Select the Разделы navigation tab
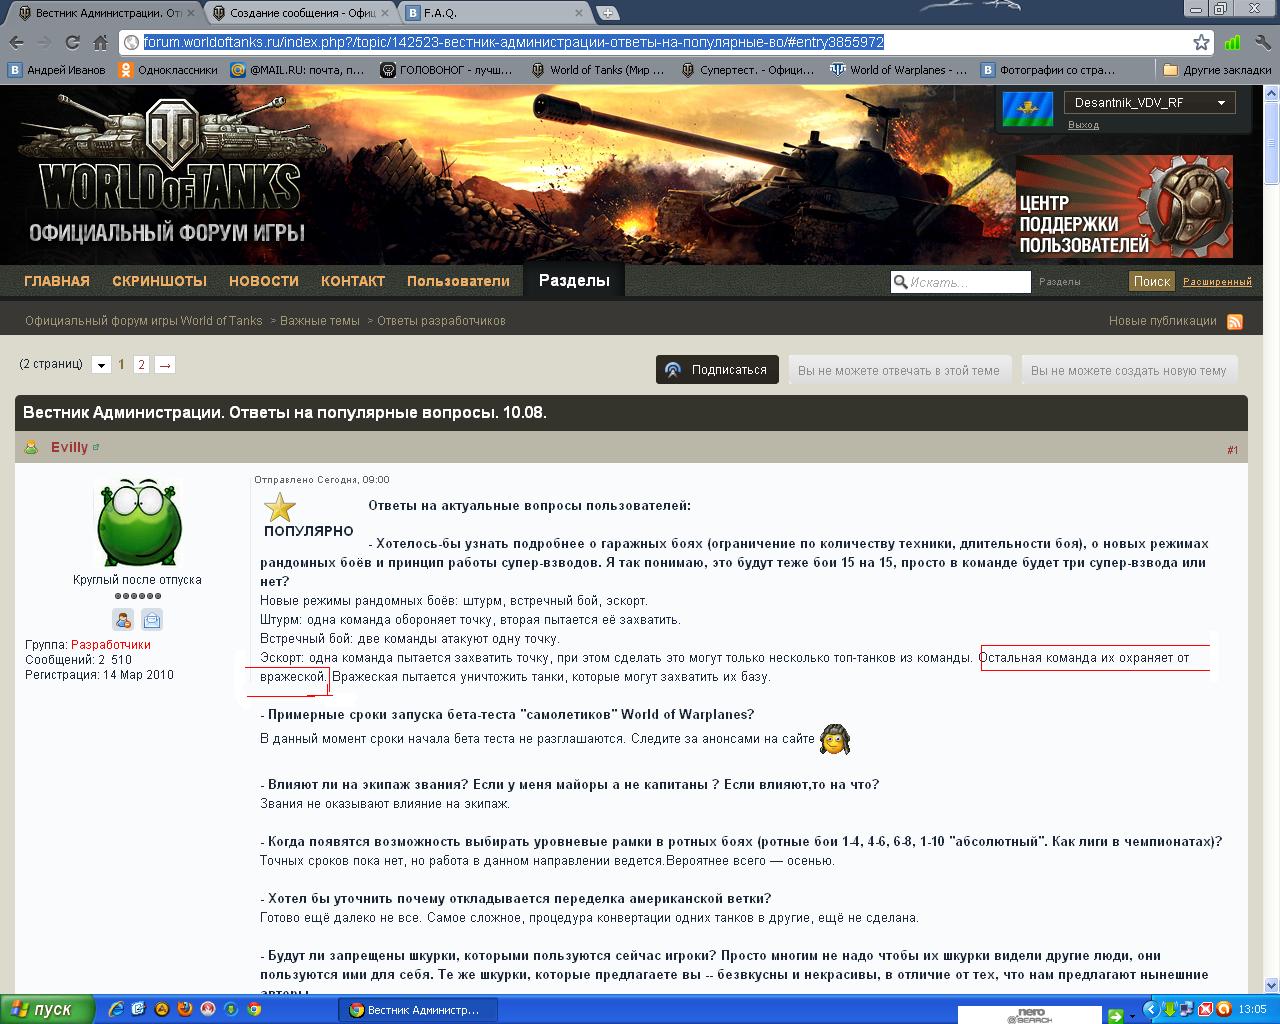The image size is (1280, 1024). [x=574, y=280]
